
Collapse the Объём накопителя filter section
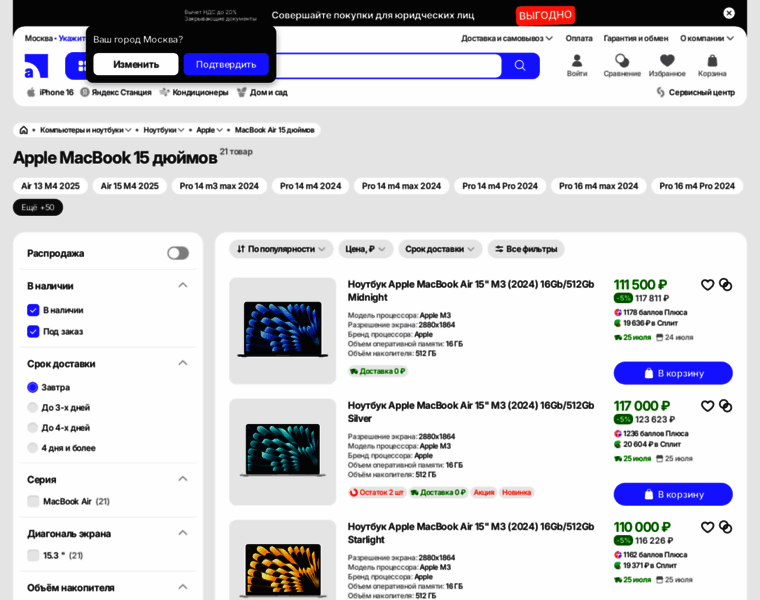[x=183, y=587]
